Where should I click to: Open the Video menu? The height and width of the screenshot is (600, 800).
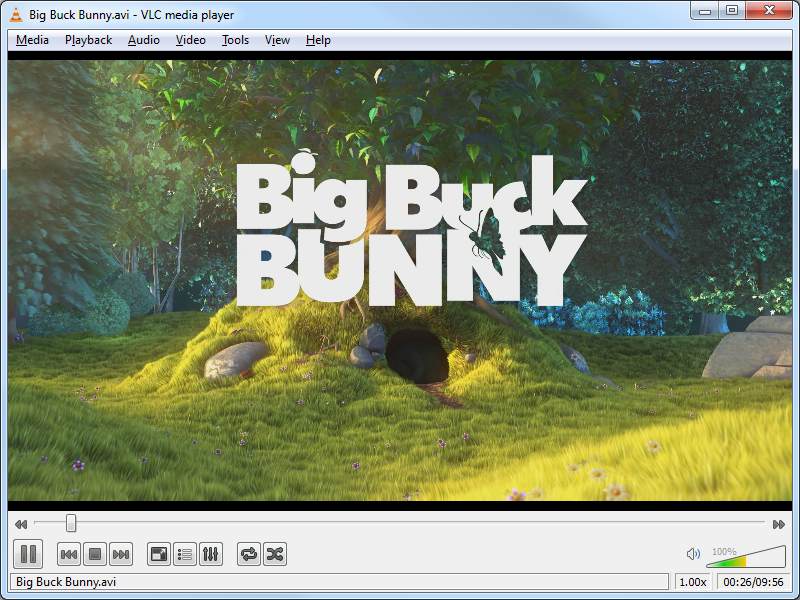point(191,40)
